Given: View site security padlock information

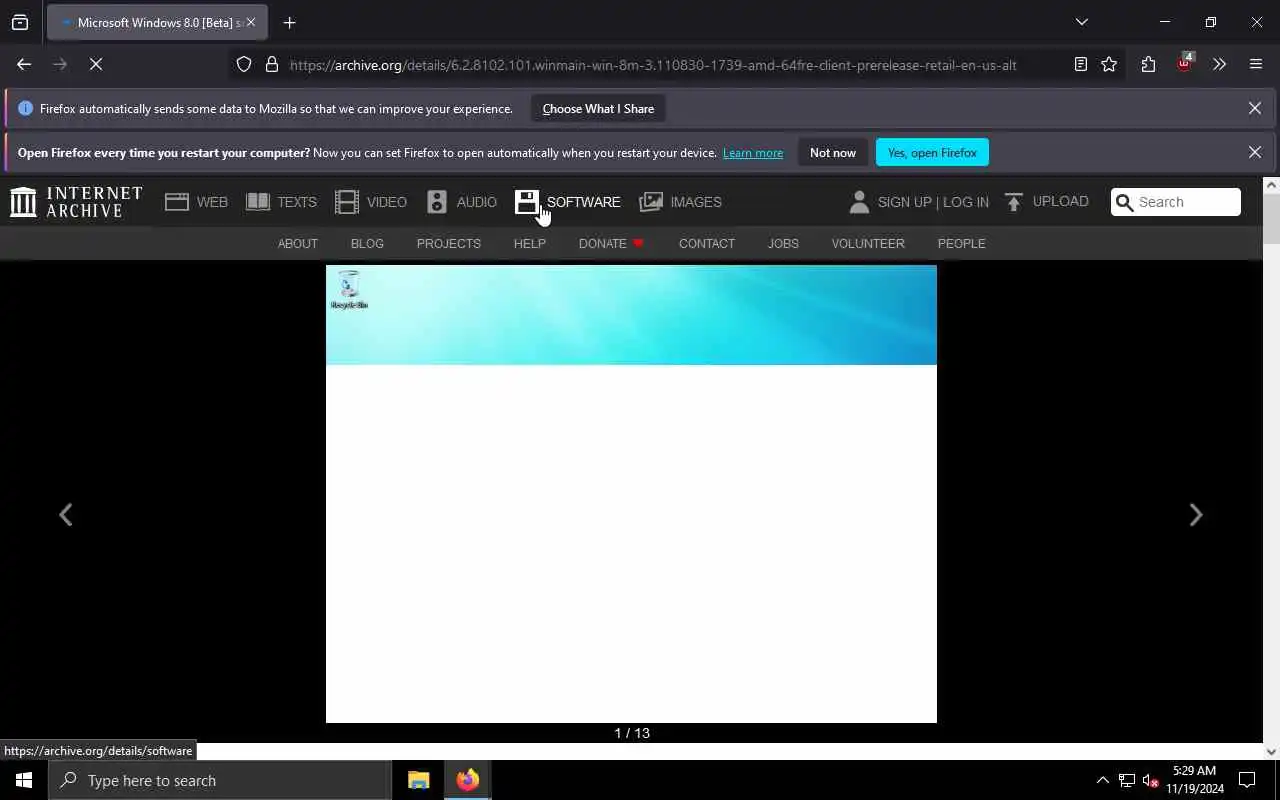Looking at the screenshot, I should click(x=271, y=65).
